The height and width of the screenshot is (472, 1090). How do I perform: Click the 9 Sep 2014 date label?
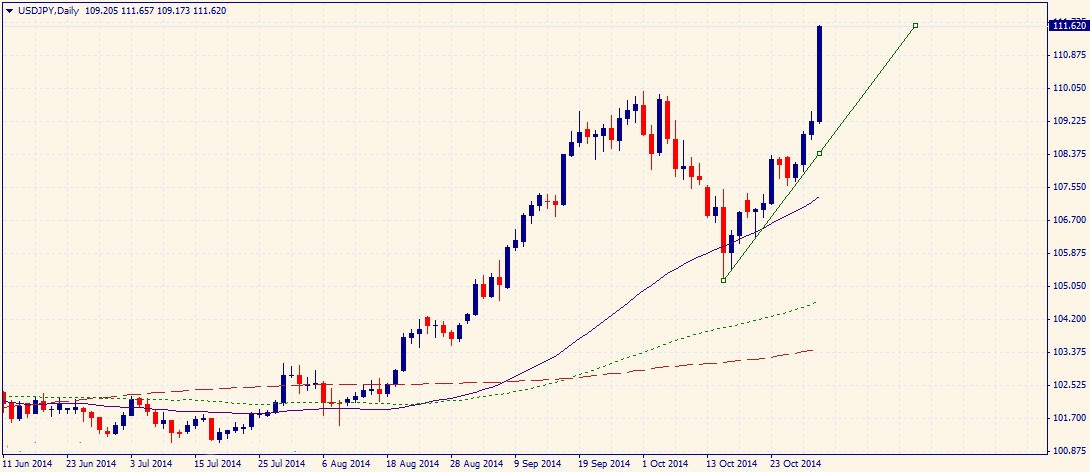[x=538, y=464]
